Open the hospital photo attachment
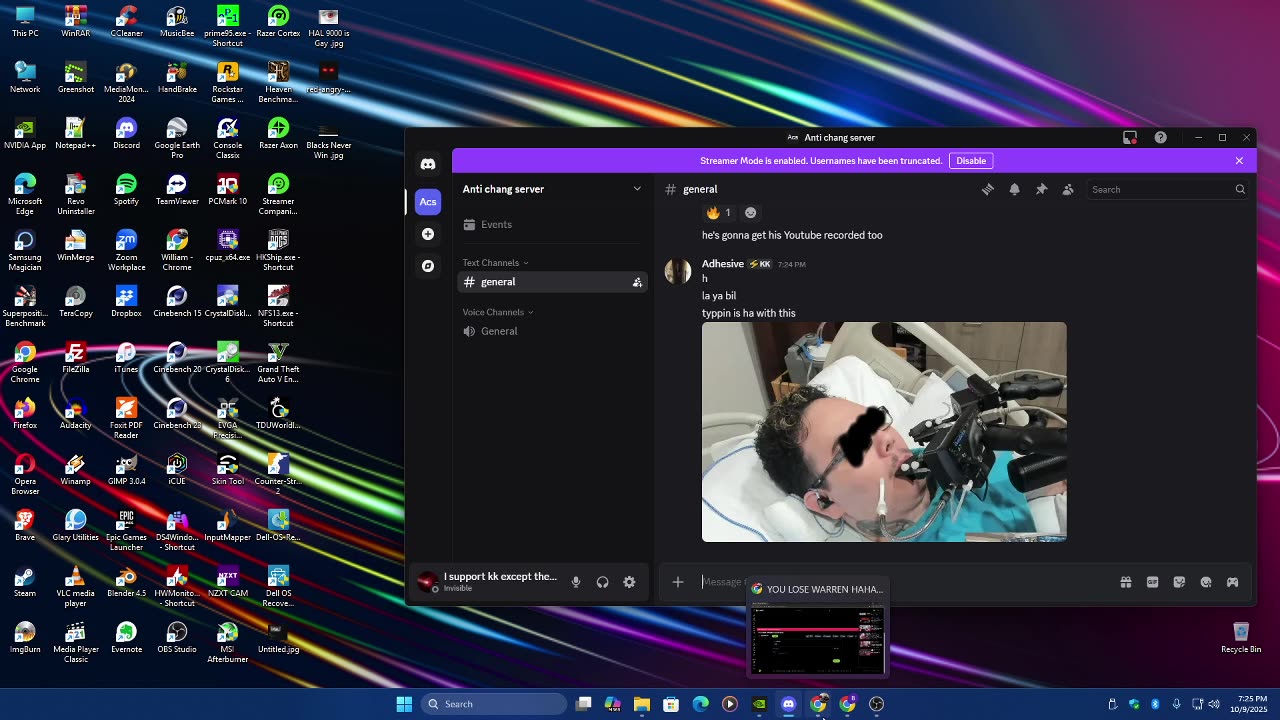The height and width of the screenshot is (720, 1280). coord(884,432)
